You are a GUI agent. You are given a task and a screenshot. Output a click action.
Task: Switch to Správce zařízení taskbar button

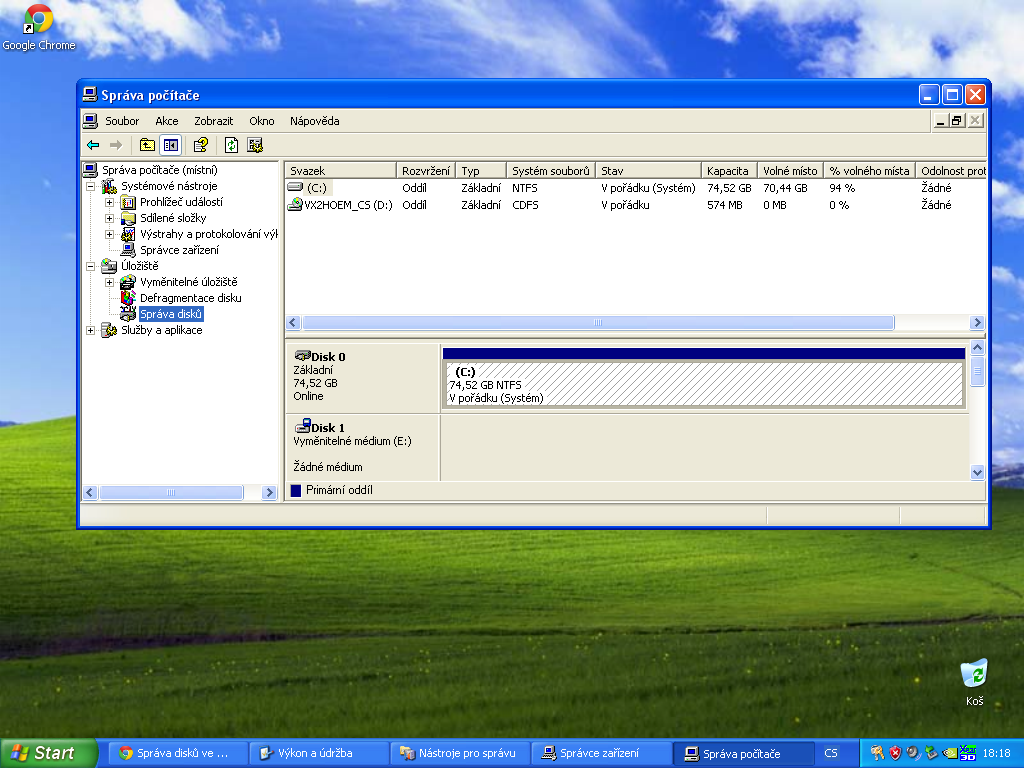click(601, 753)
